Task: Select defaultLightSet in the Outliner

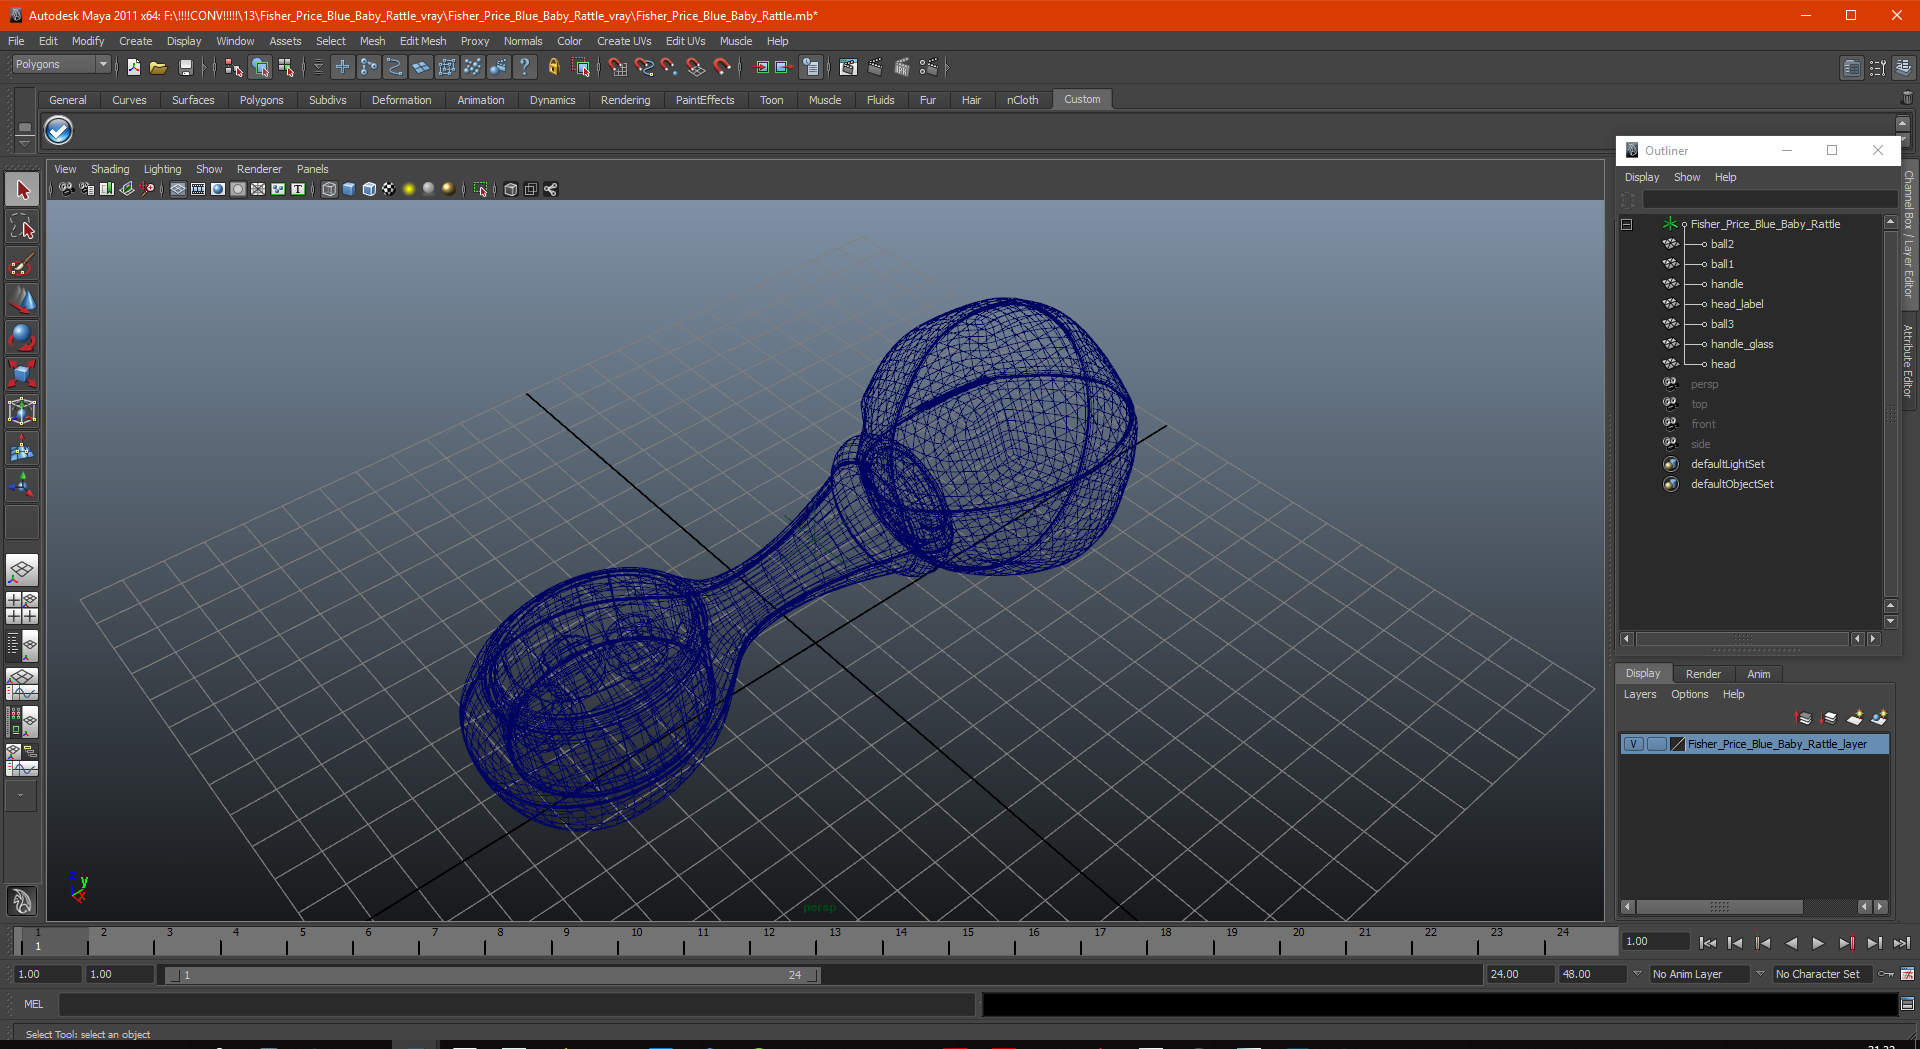Action: [x=1727, y=464]
